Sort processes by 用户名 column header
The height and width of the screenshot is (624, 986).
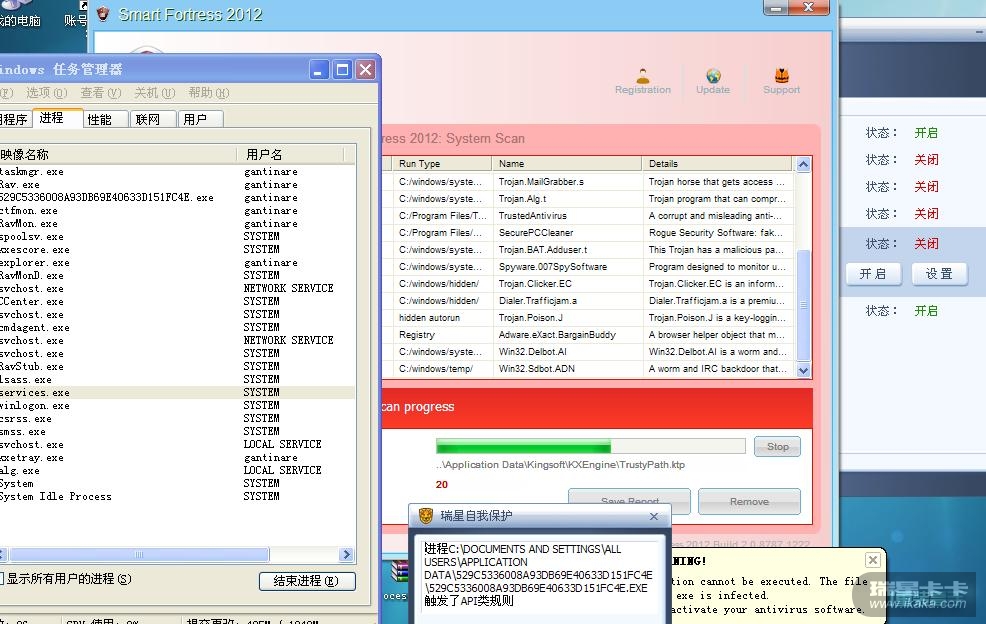(x=291, y=155)
